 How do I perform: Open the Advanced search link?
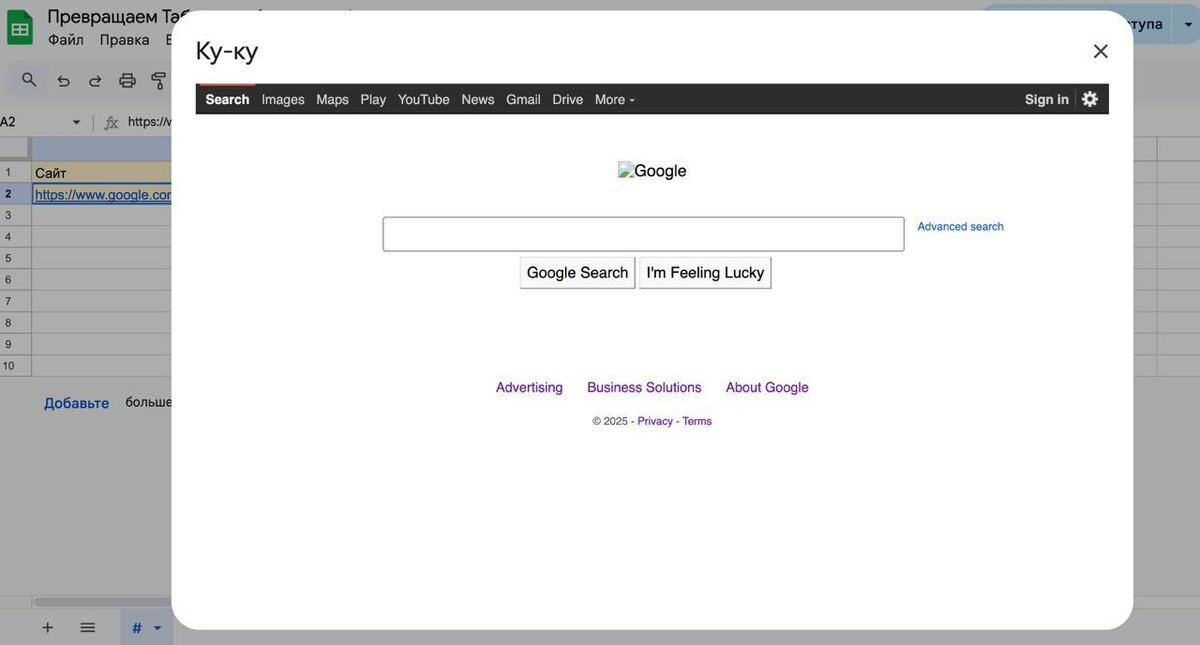(x=960, y=227)
